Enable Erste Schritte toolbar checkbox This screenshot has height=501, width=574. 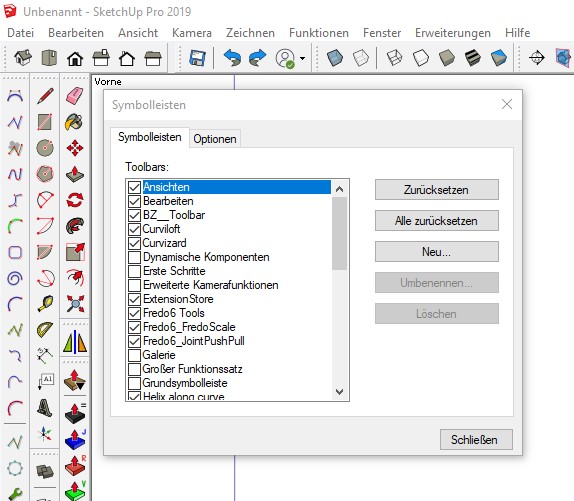coord(134,271)
